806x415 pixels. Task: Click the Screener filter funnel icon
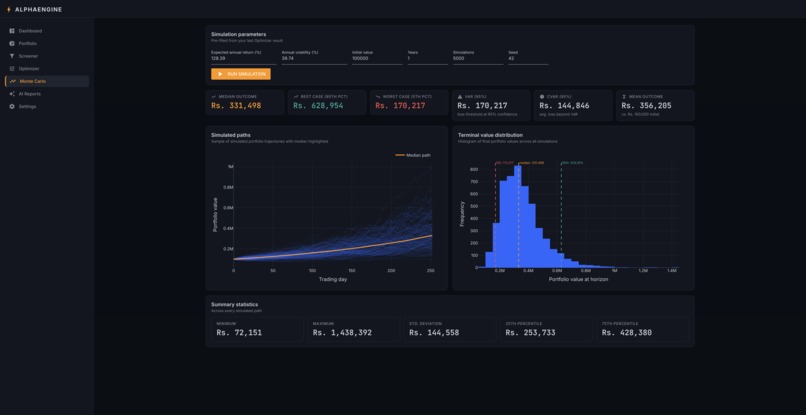pos(12,56)
